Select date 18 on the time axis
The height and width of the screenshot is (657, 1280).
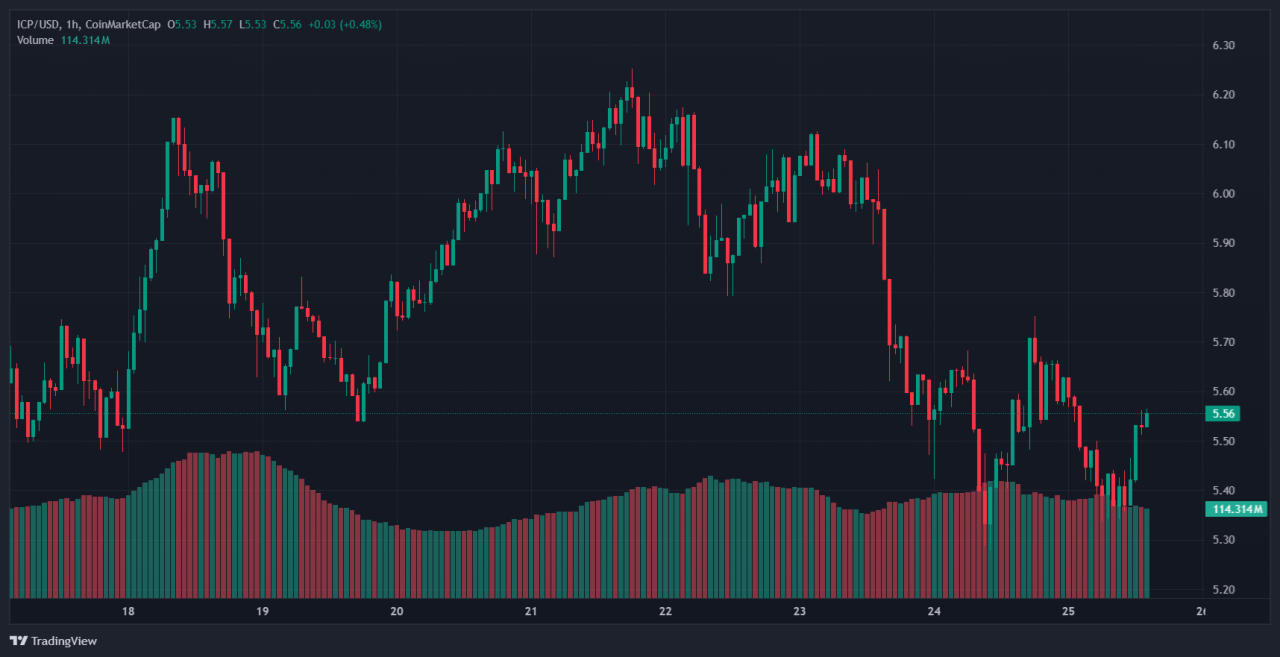[x=128, y=611]
